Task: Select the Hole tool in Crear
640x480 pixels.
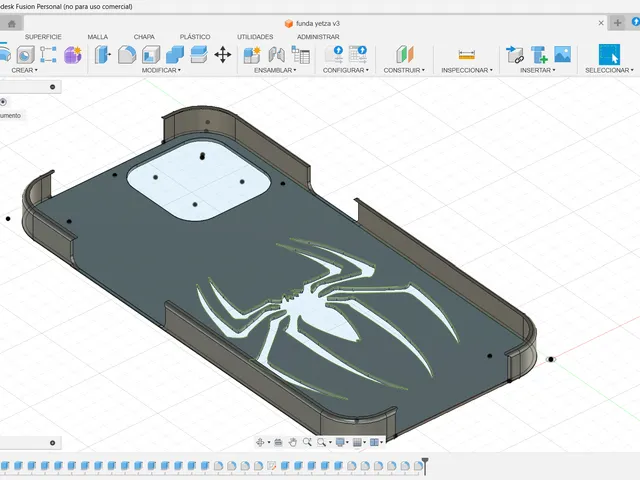Action: (x=25, y=55)
